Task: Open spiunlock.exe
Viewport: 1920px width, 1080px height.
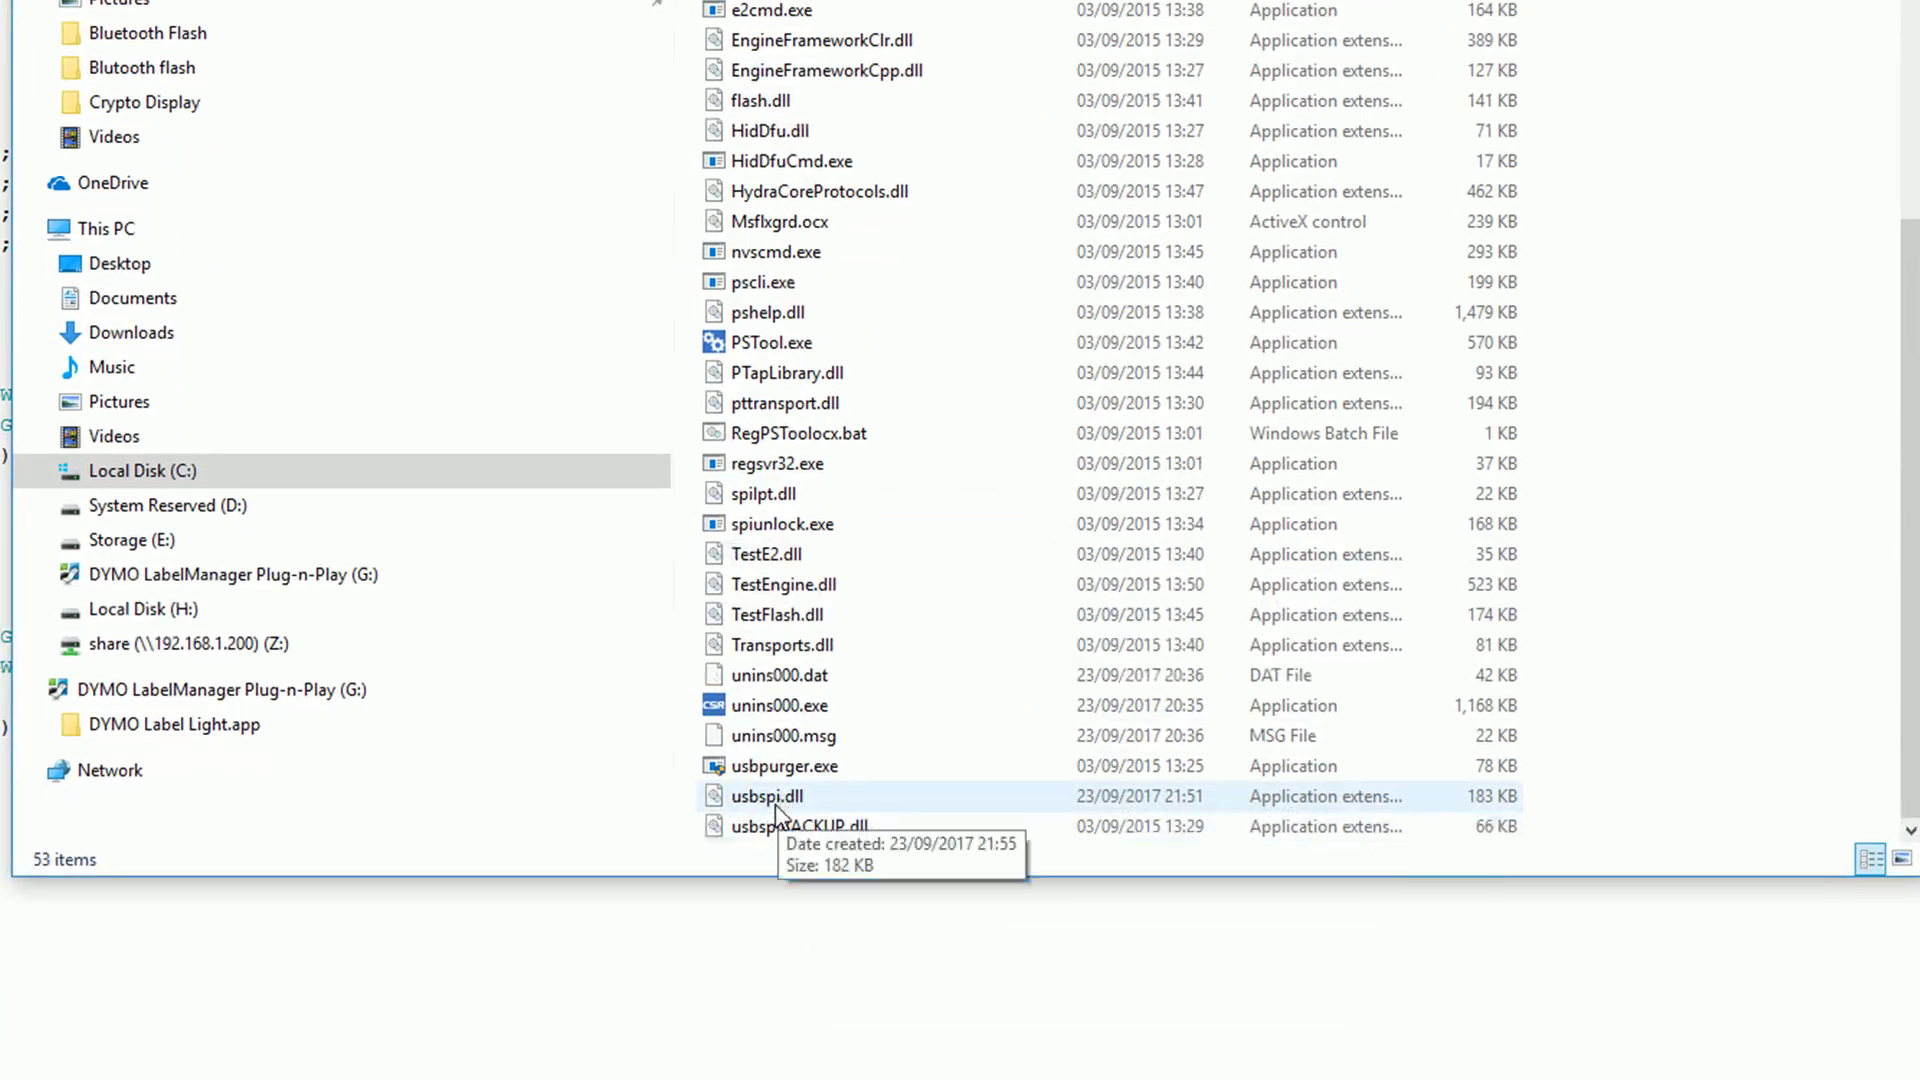Action: (782, 523)
